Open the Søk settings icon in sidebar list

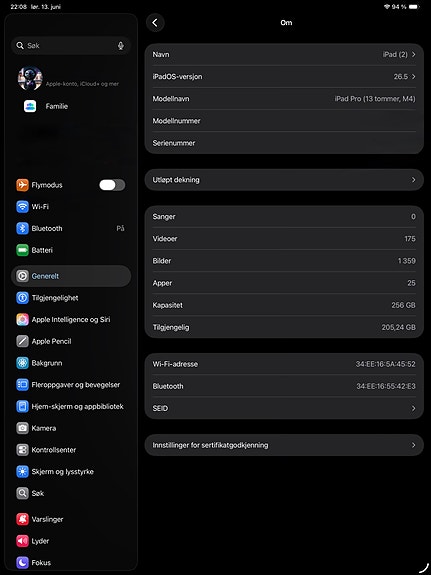tap(22, 493)
